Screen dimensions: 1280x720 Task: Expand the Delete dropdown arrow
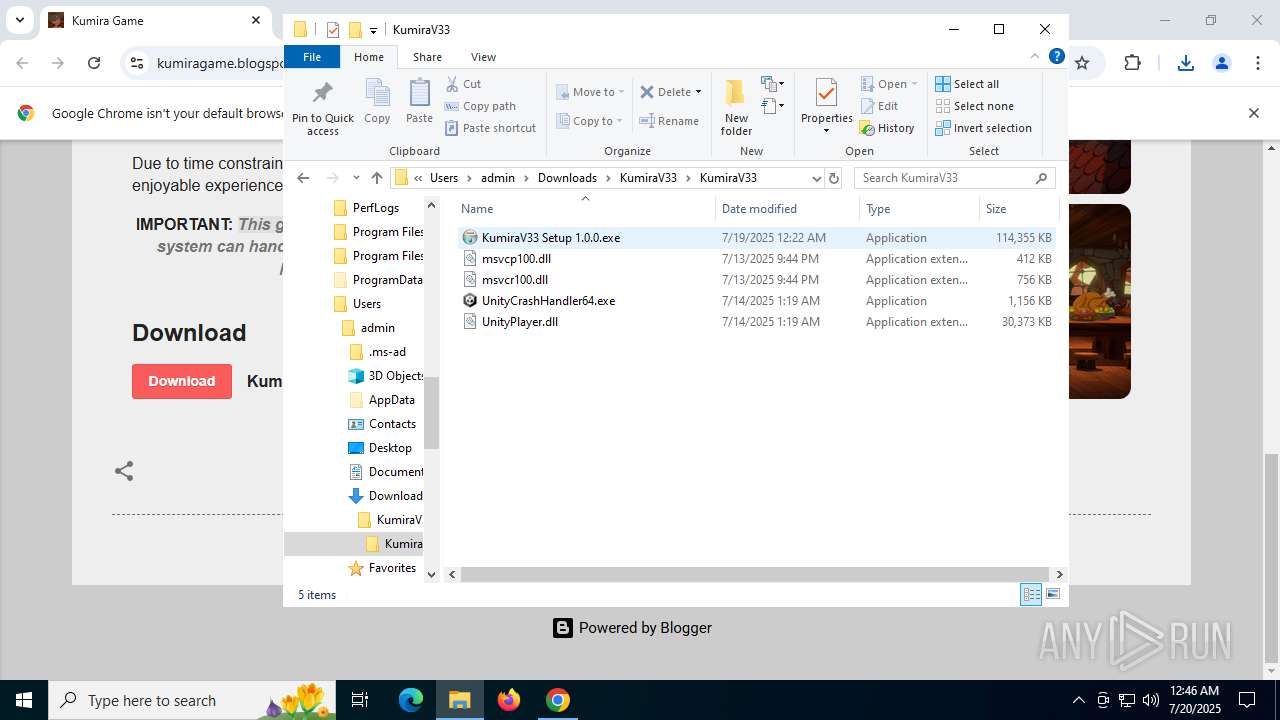(698, 92)
